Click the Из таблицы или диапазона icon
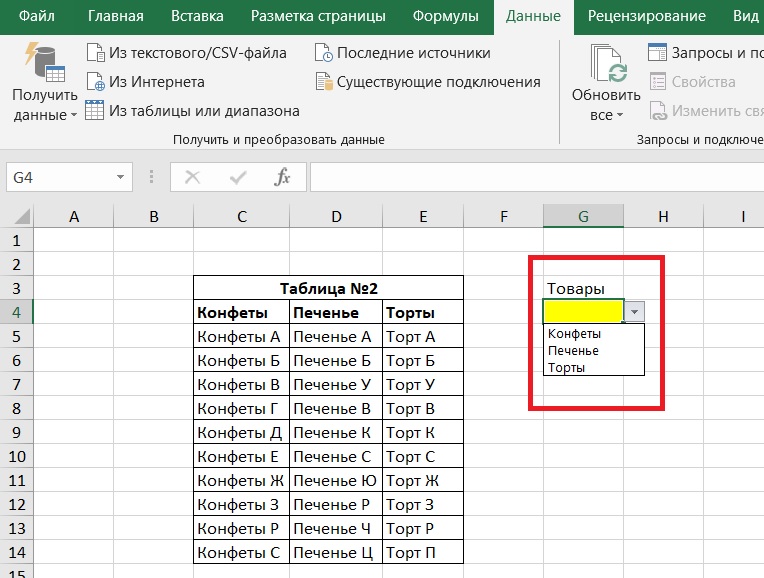764x578 pixels. coord(95,110)
